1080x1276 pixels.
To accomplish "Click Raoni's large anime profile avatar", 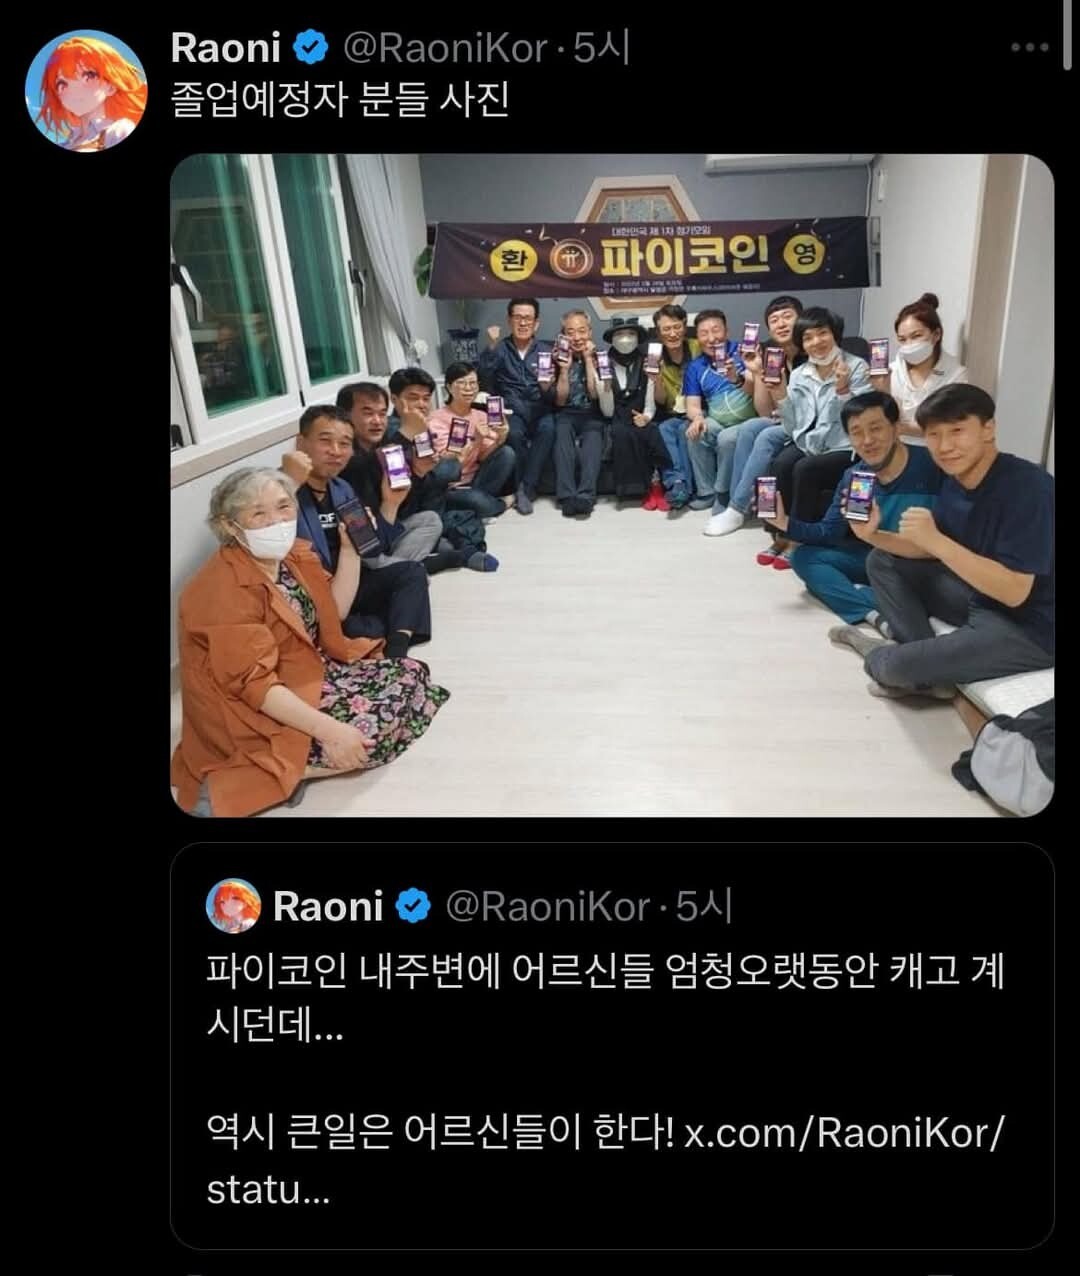I will click(86, 90).
